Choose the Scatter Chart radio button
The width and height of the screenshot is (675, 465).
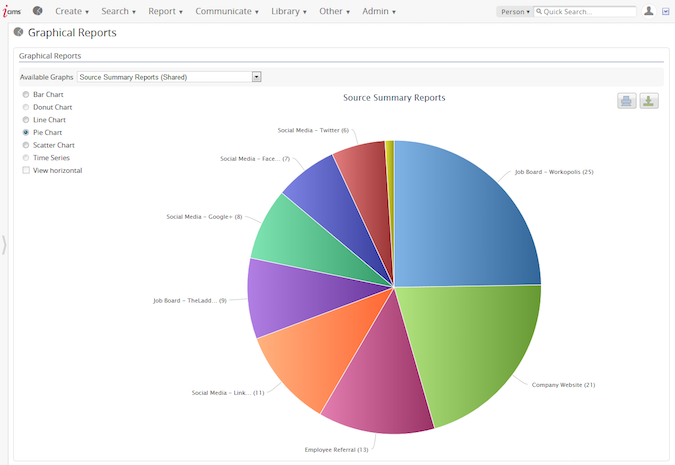pos(26,145)
